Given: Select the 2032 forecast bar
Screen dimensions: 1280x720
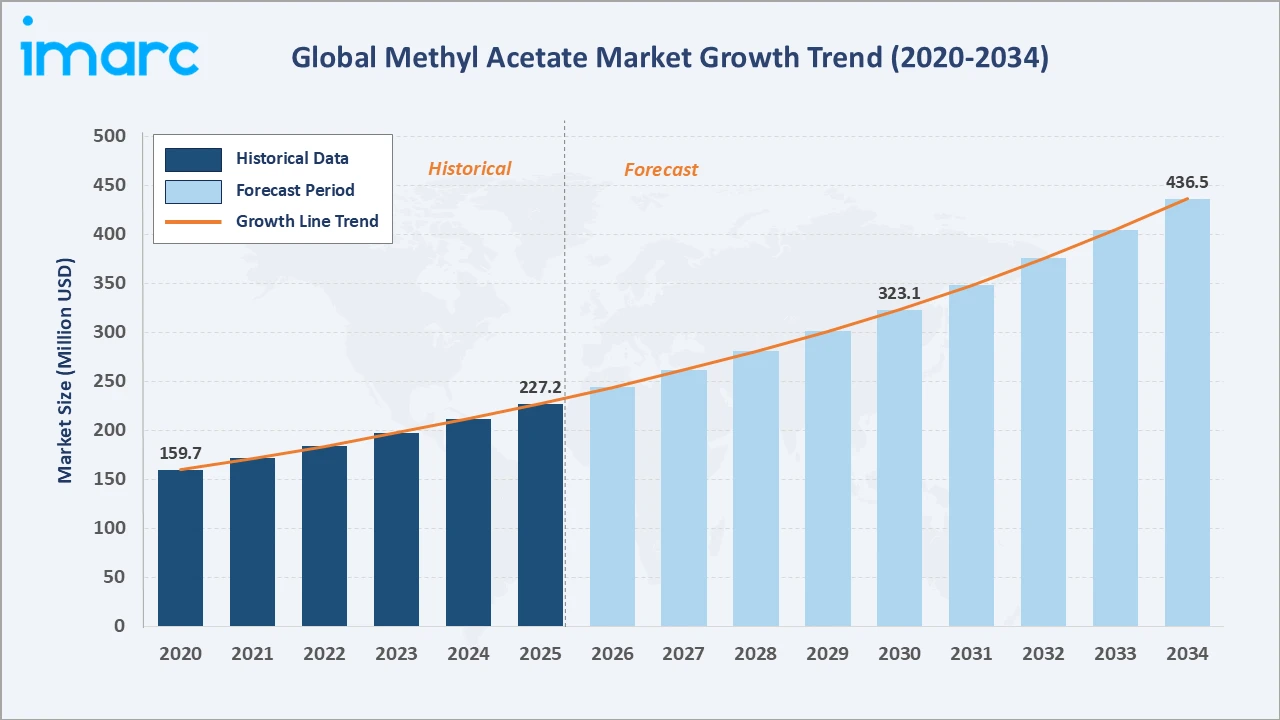Looking at the screenshot, I should [1043, 442].
